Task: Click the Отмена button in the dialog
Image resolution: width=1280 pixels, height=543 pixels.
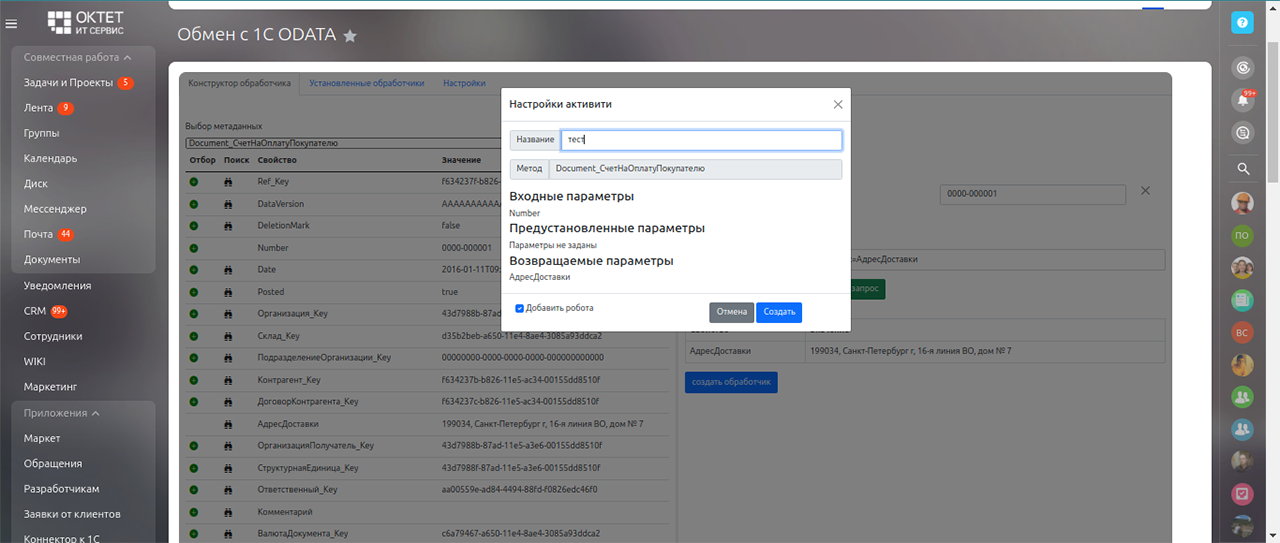Action: click(731, 312)
